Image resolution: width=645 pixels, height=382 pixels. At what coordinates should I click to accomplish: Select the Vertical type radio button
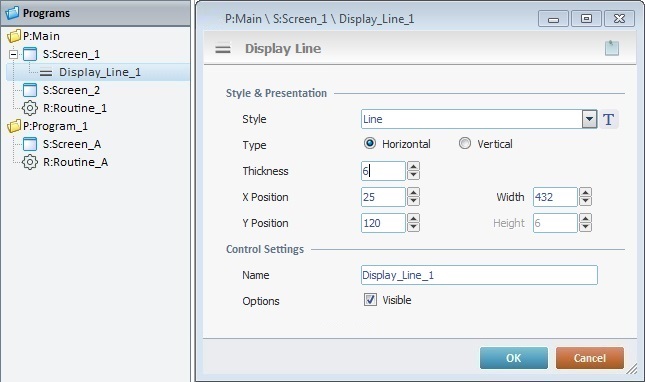pos(465,143)
